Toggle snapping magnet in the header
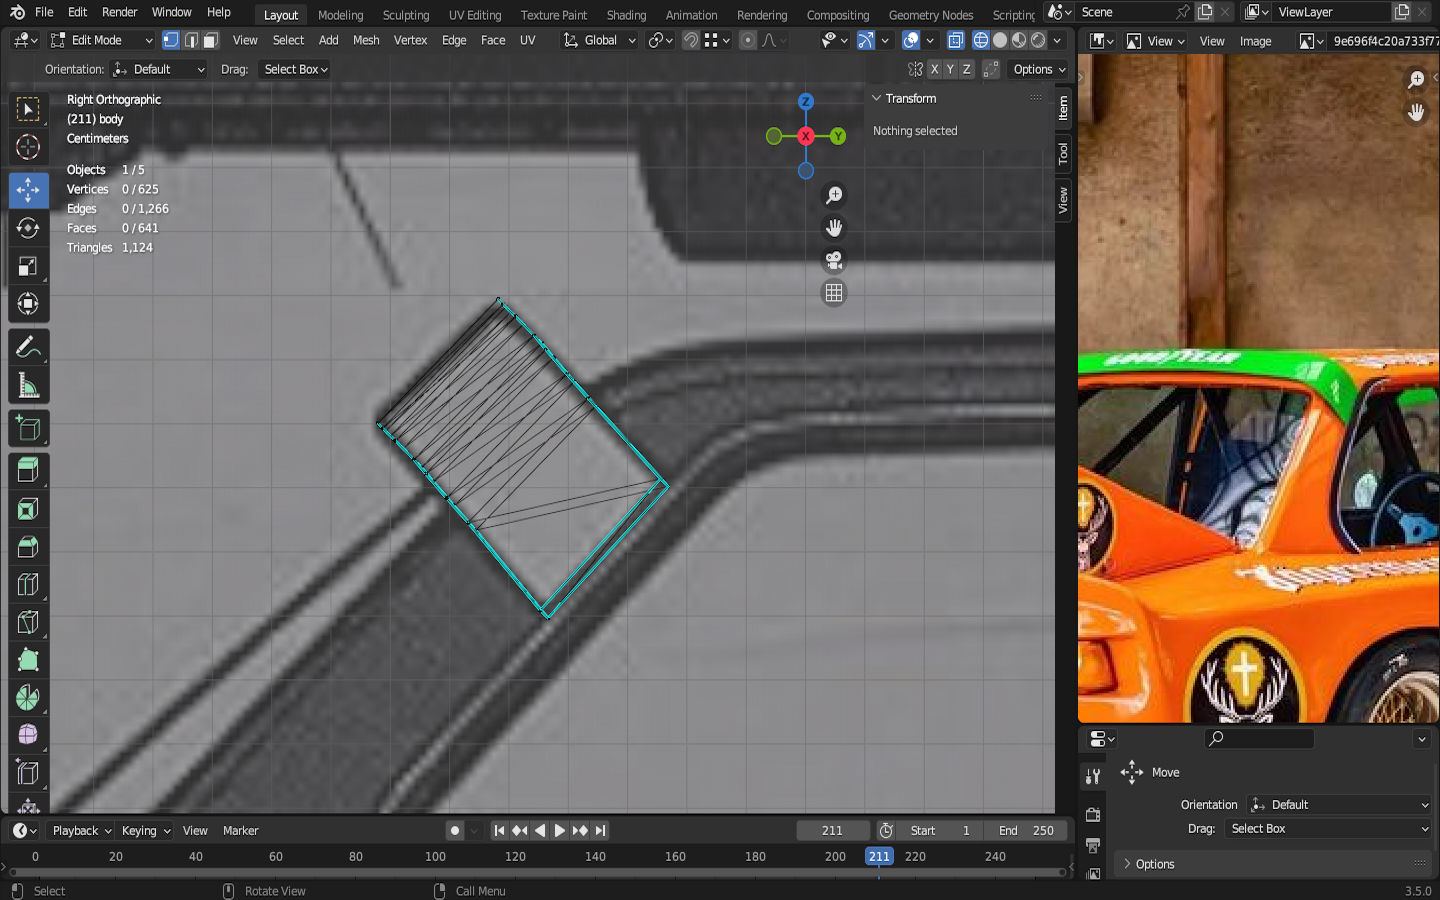 691,40
